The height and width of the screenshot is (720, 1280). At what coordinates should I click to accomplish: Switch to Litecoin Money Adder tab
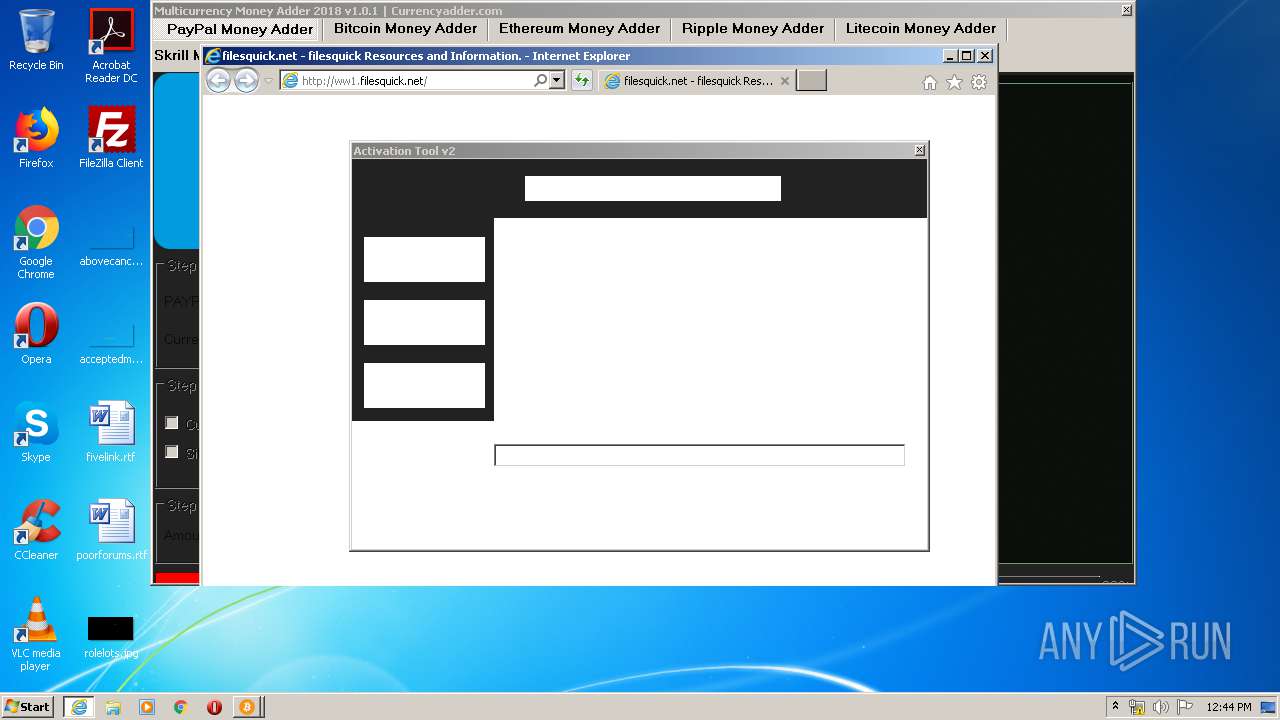921,29
